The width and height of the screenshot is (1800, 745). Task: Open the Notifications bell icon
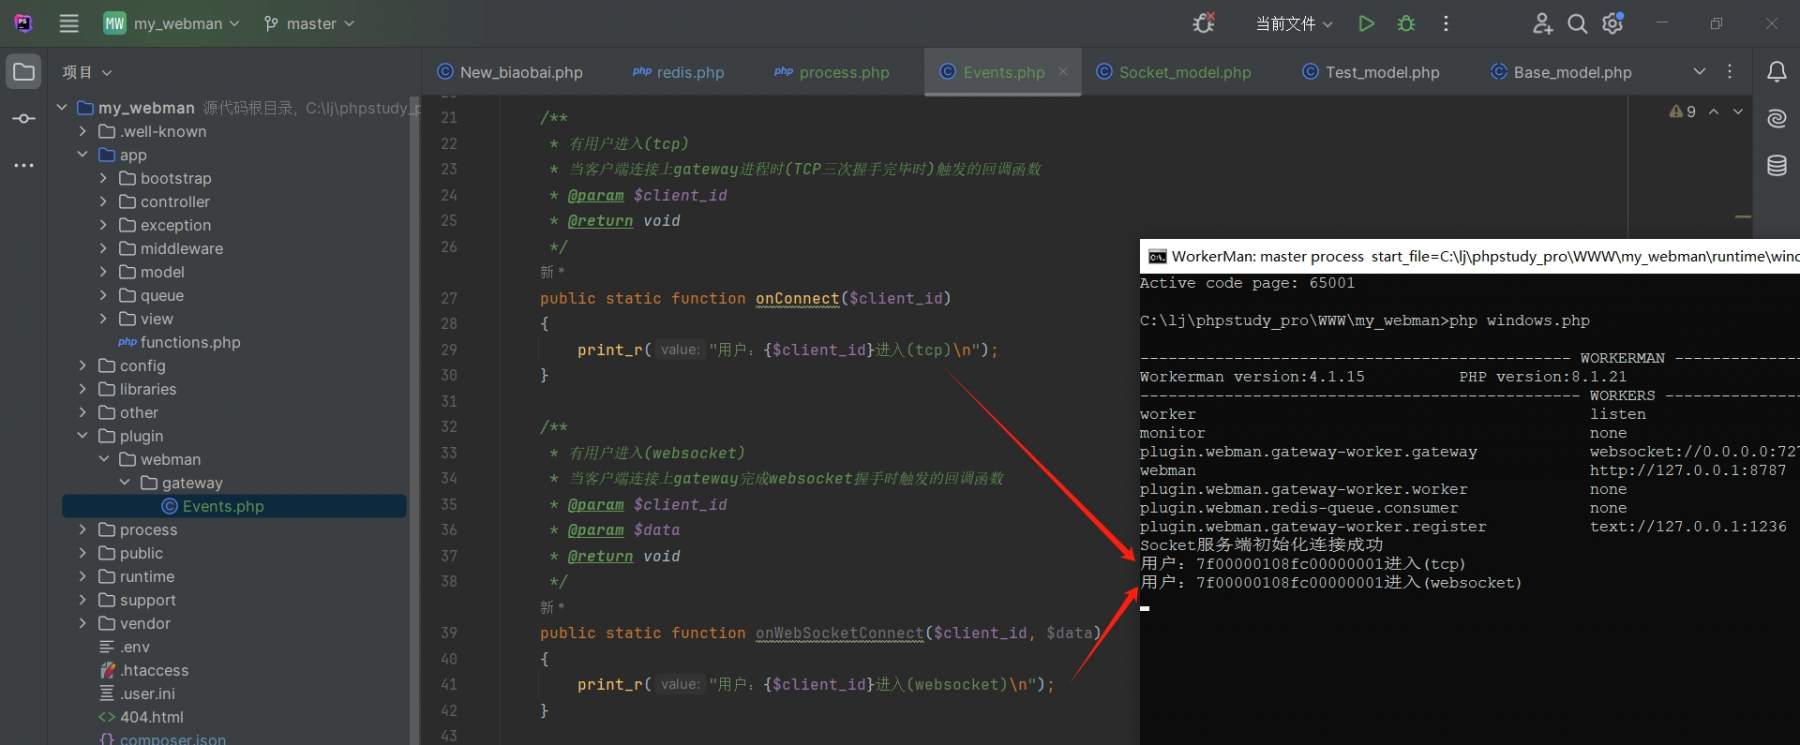(x=1777, y=71)
